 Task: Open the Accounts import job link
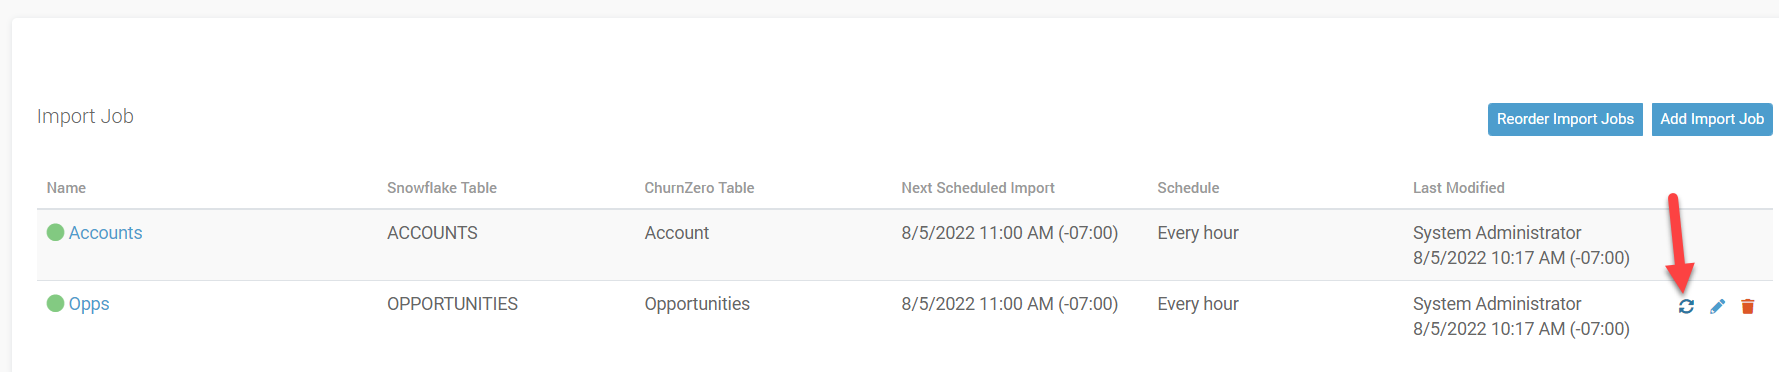[105, 233]
